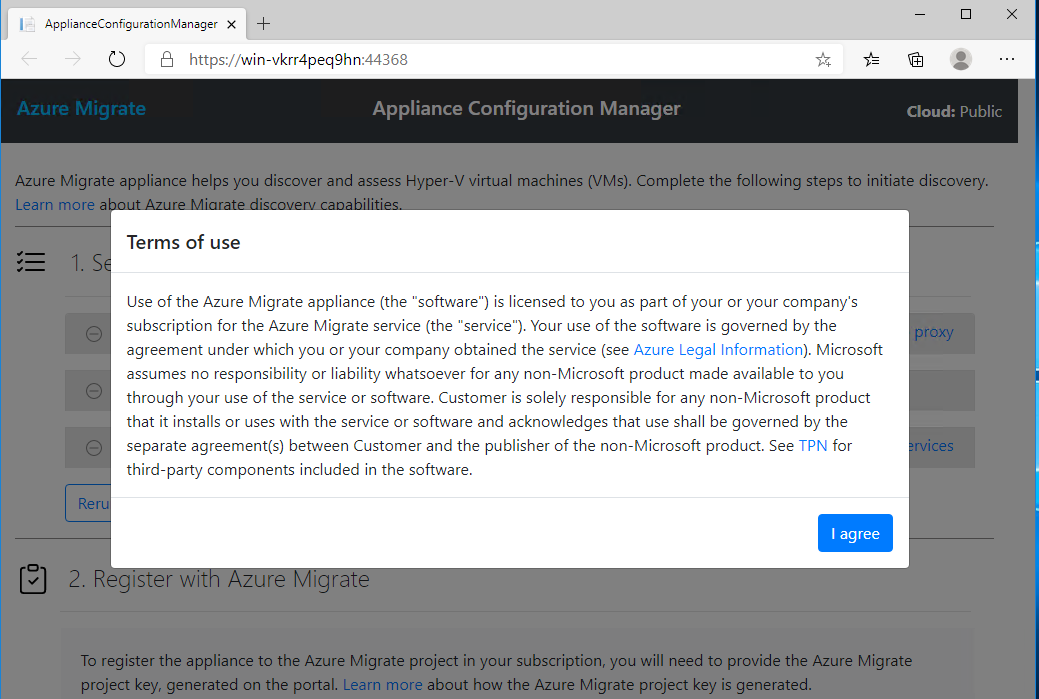Click the user profile avatar icon
The image size is (1039, 699).
pyautogui.click(x=961, y=59)
